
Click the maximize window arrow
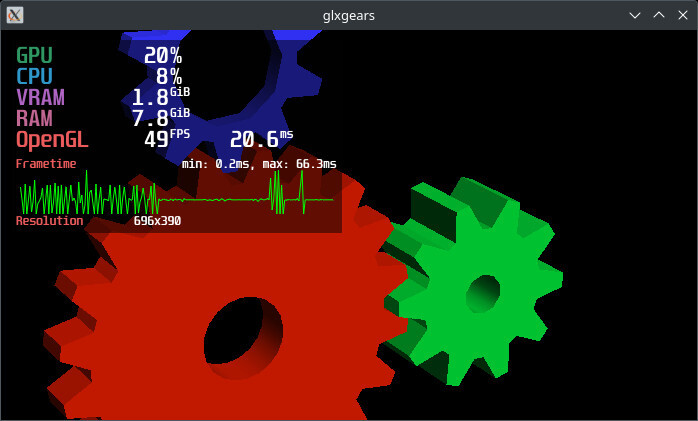coord(658,14)
